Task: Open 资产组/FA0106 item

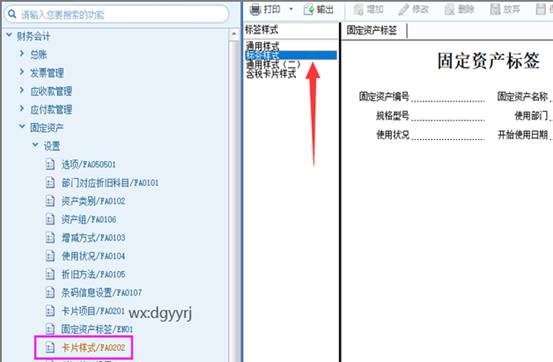Action: click(89, 219)
